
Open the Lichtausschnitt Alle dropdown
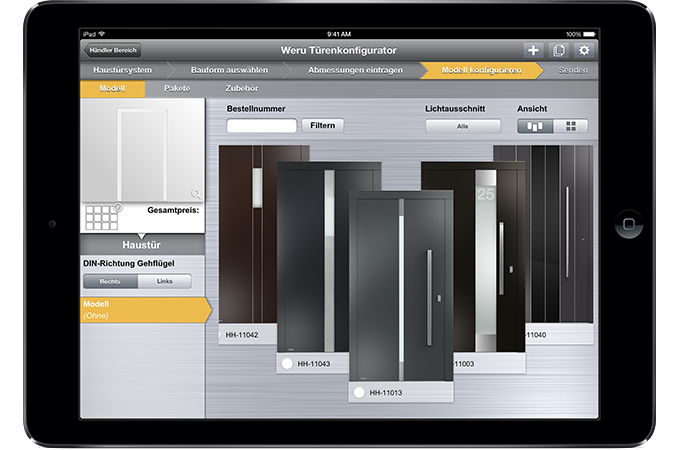463,126
